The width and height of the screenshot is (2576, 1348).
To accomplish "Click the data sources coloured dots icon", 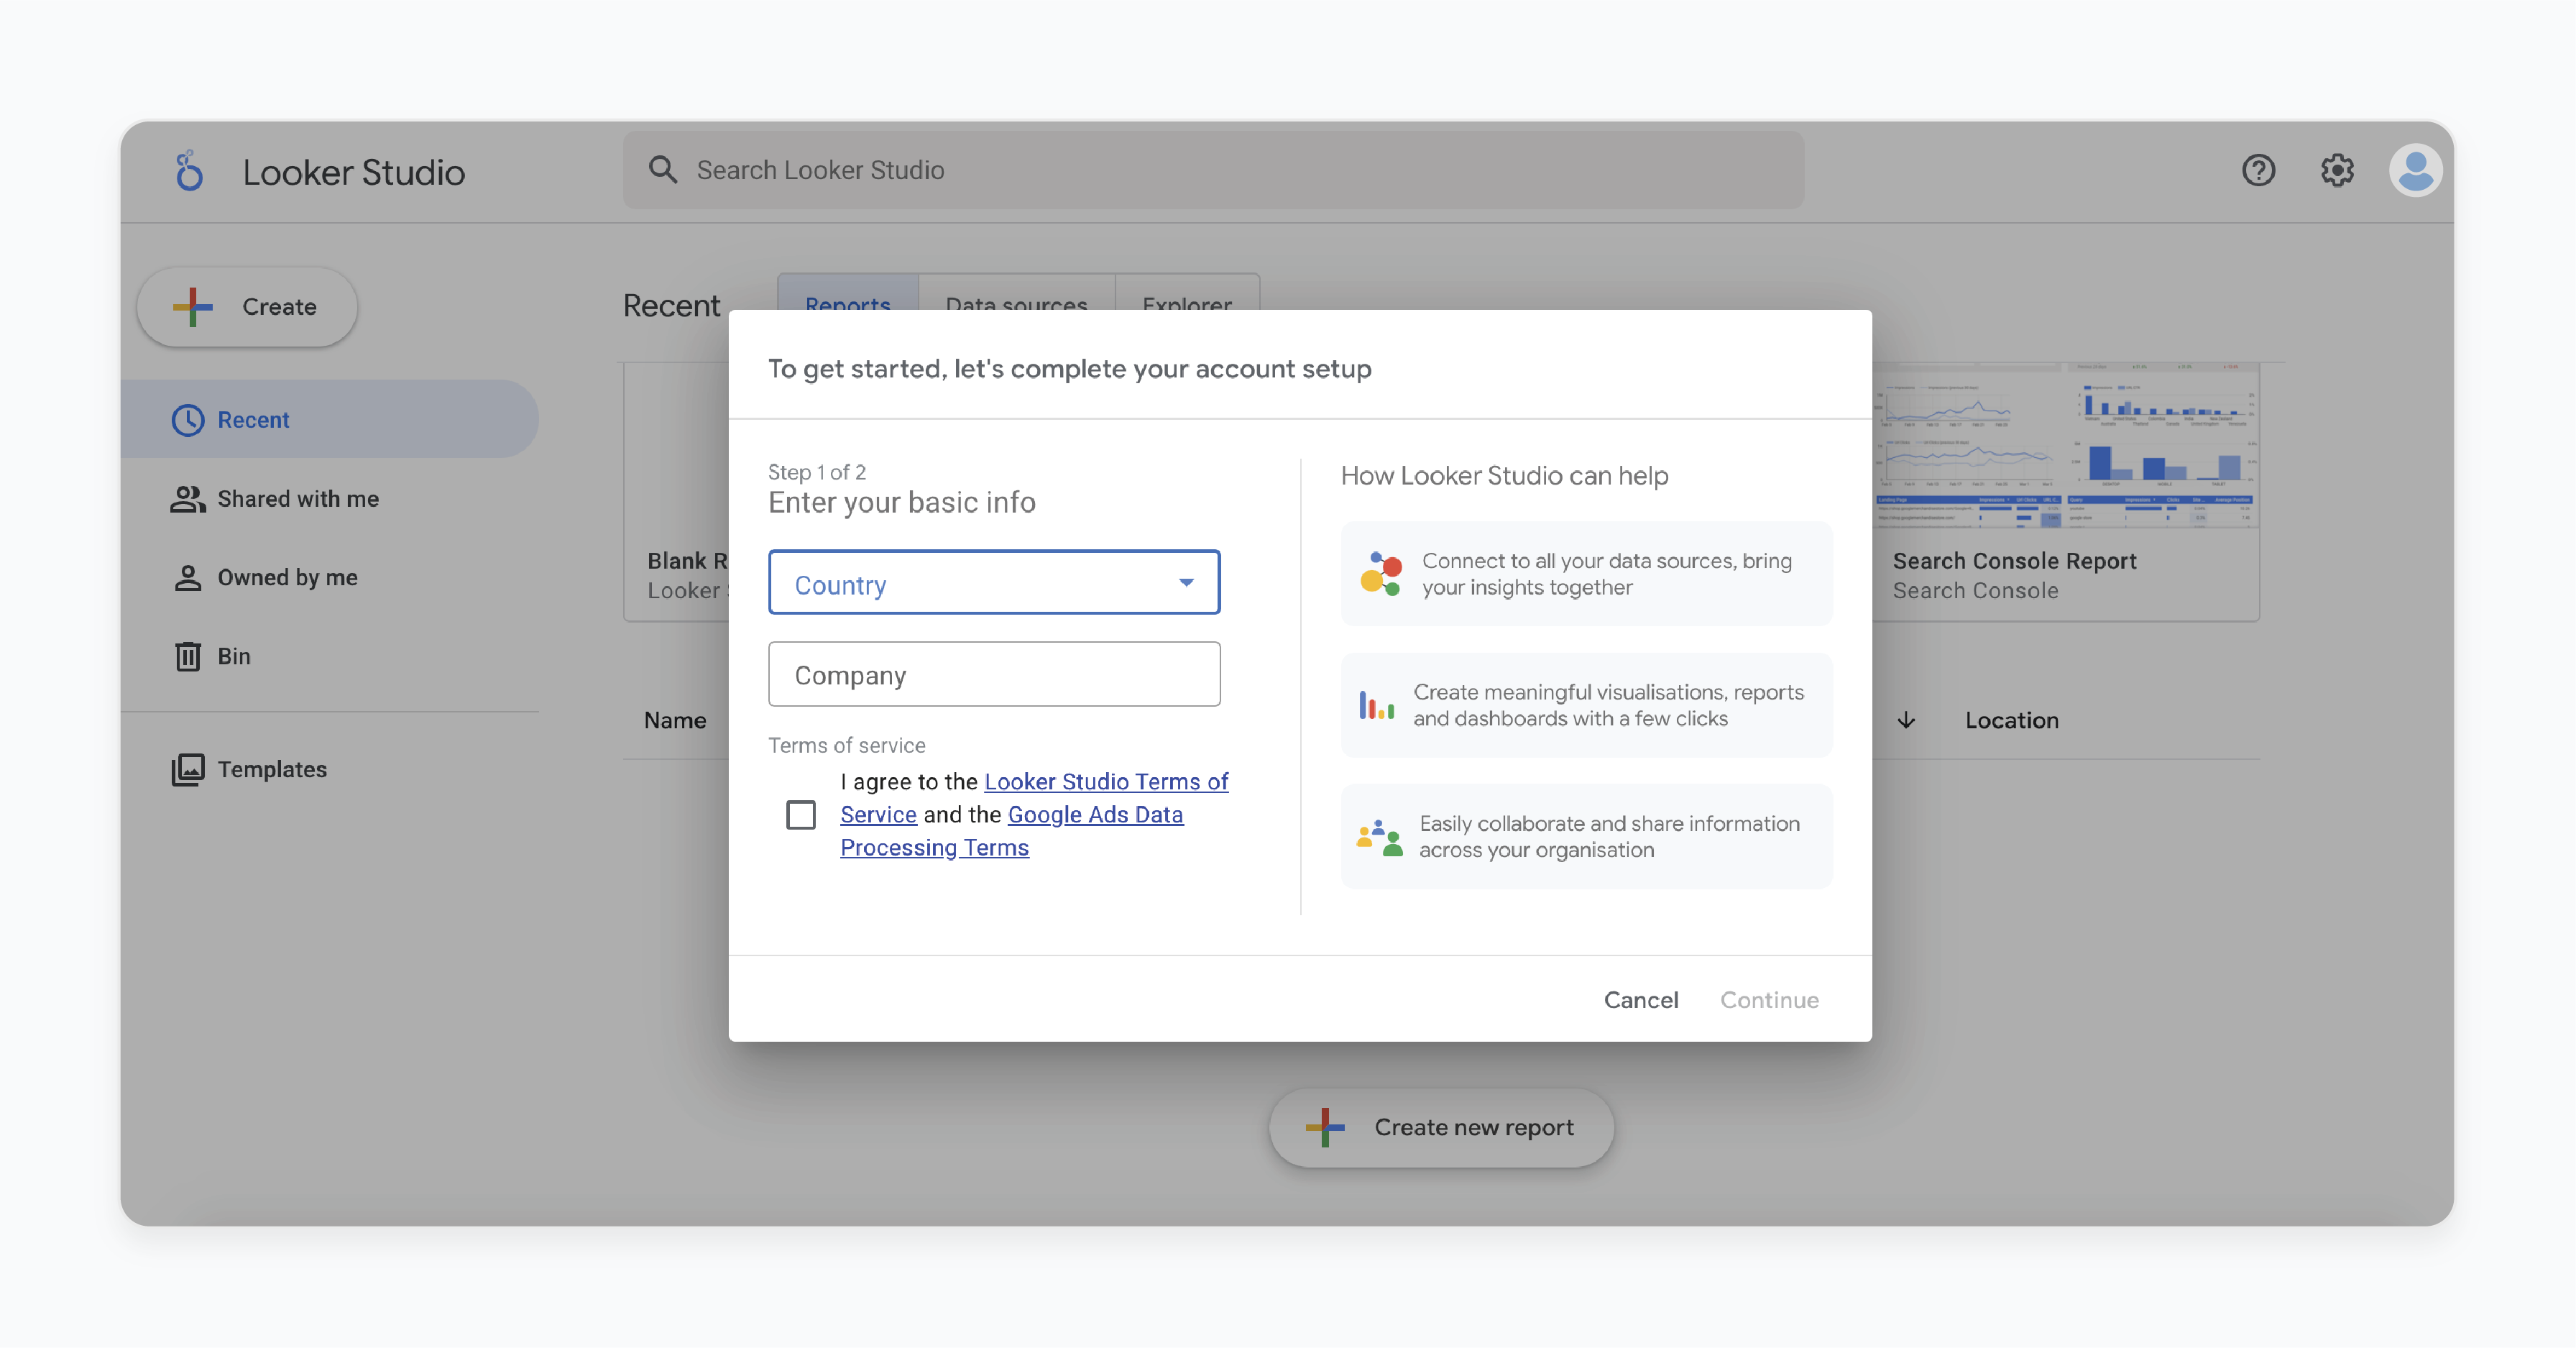I will 1381,574.
